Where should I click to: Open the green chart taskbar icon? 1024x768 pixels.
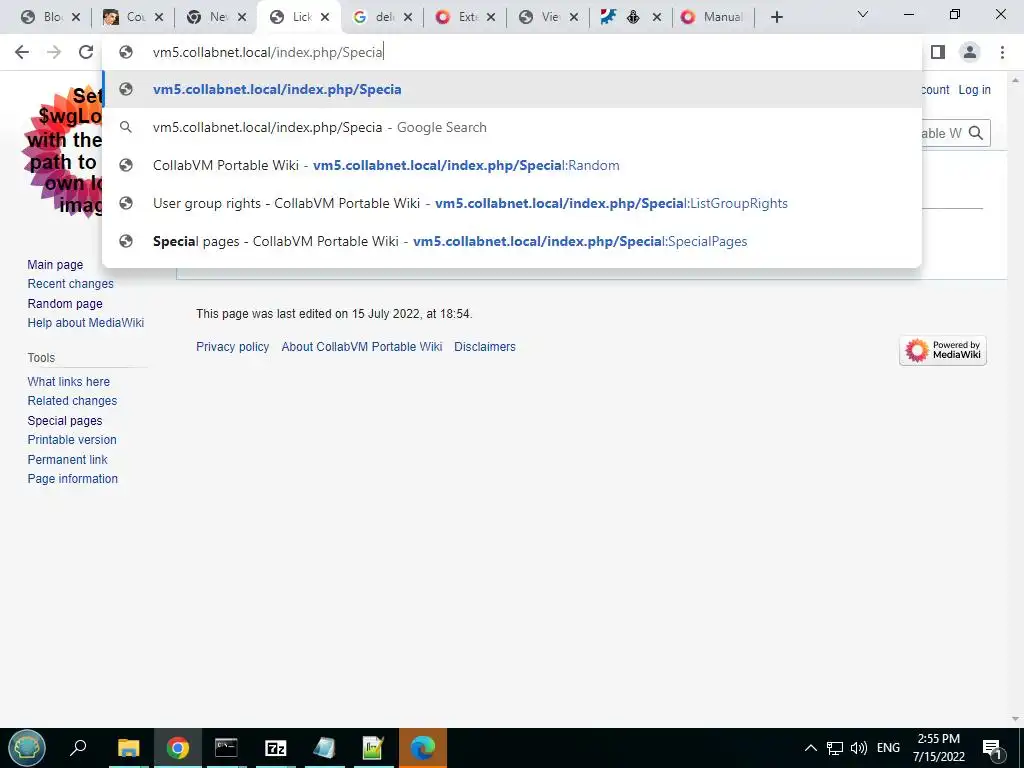373,748
